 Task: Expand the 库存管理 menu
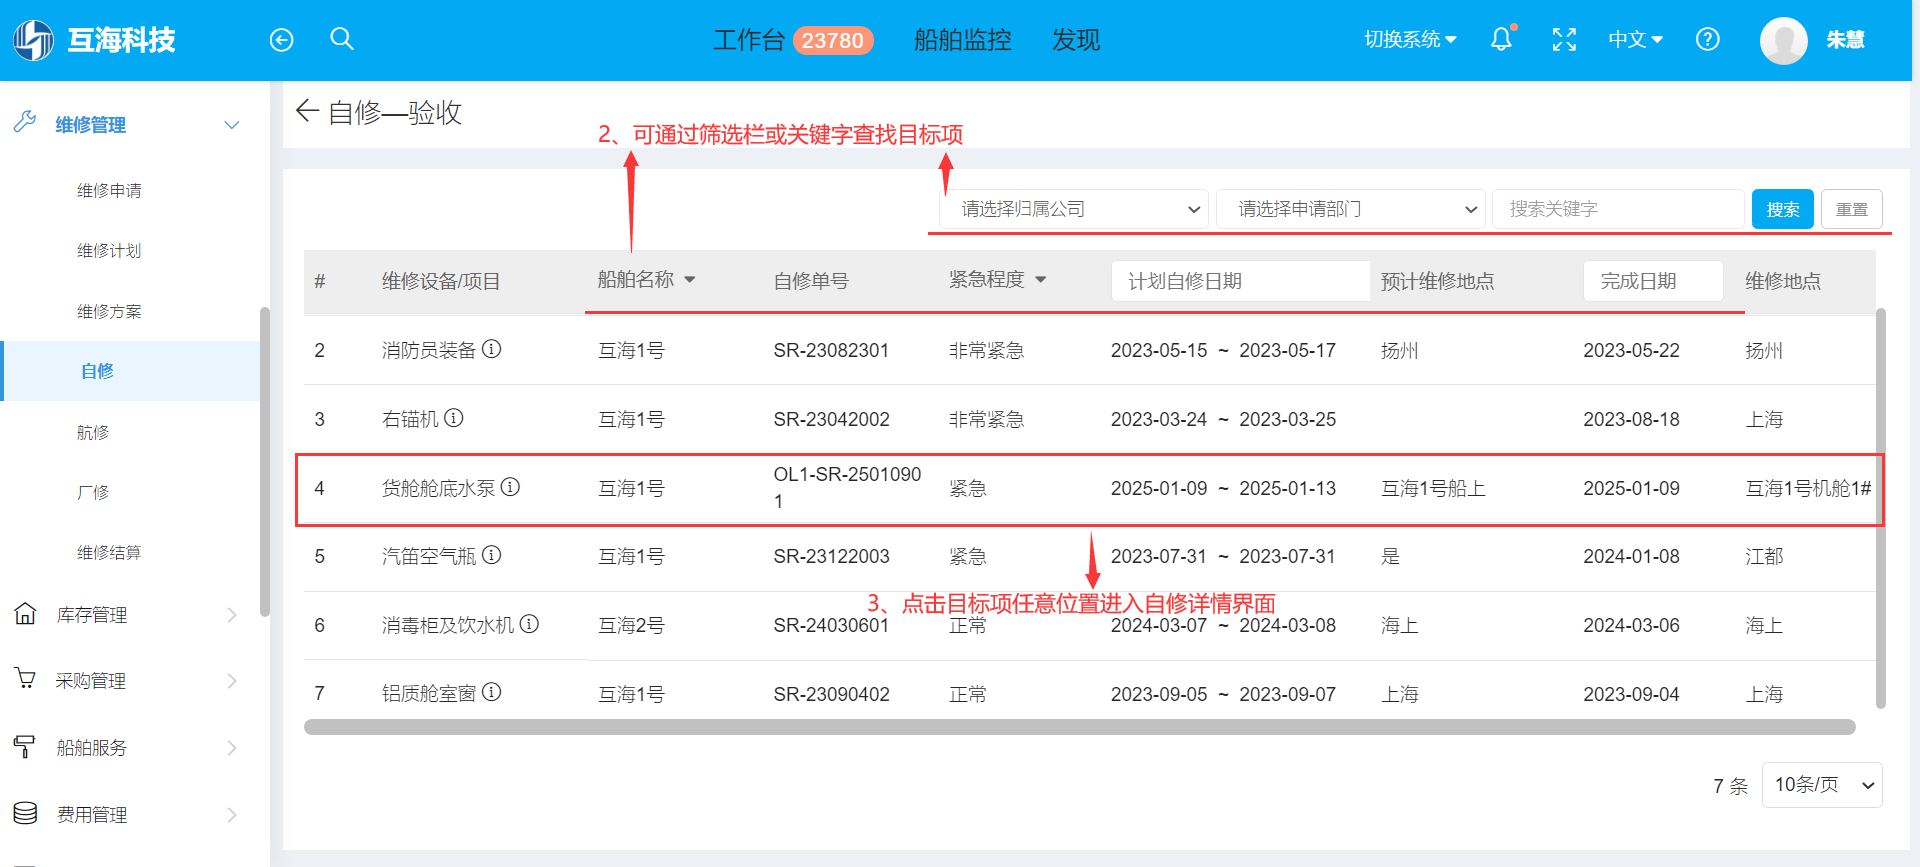[232, 615]
